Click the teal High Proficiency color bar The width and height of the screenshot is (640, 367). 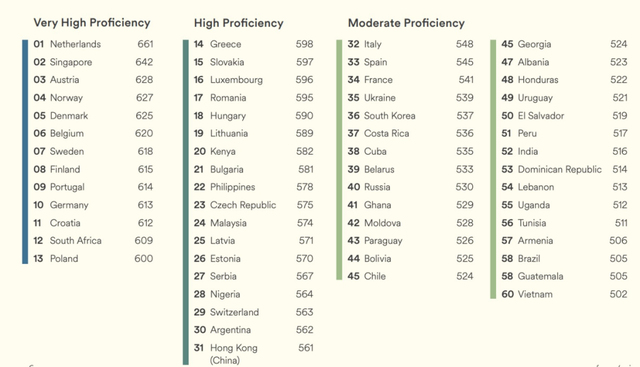point(186,202)
